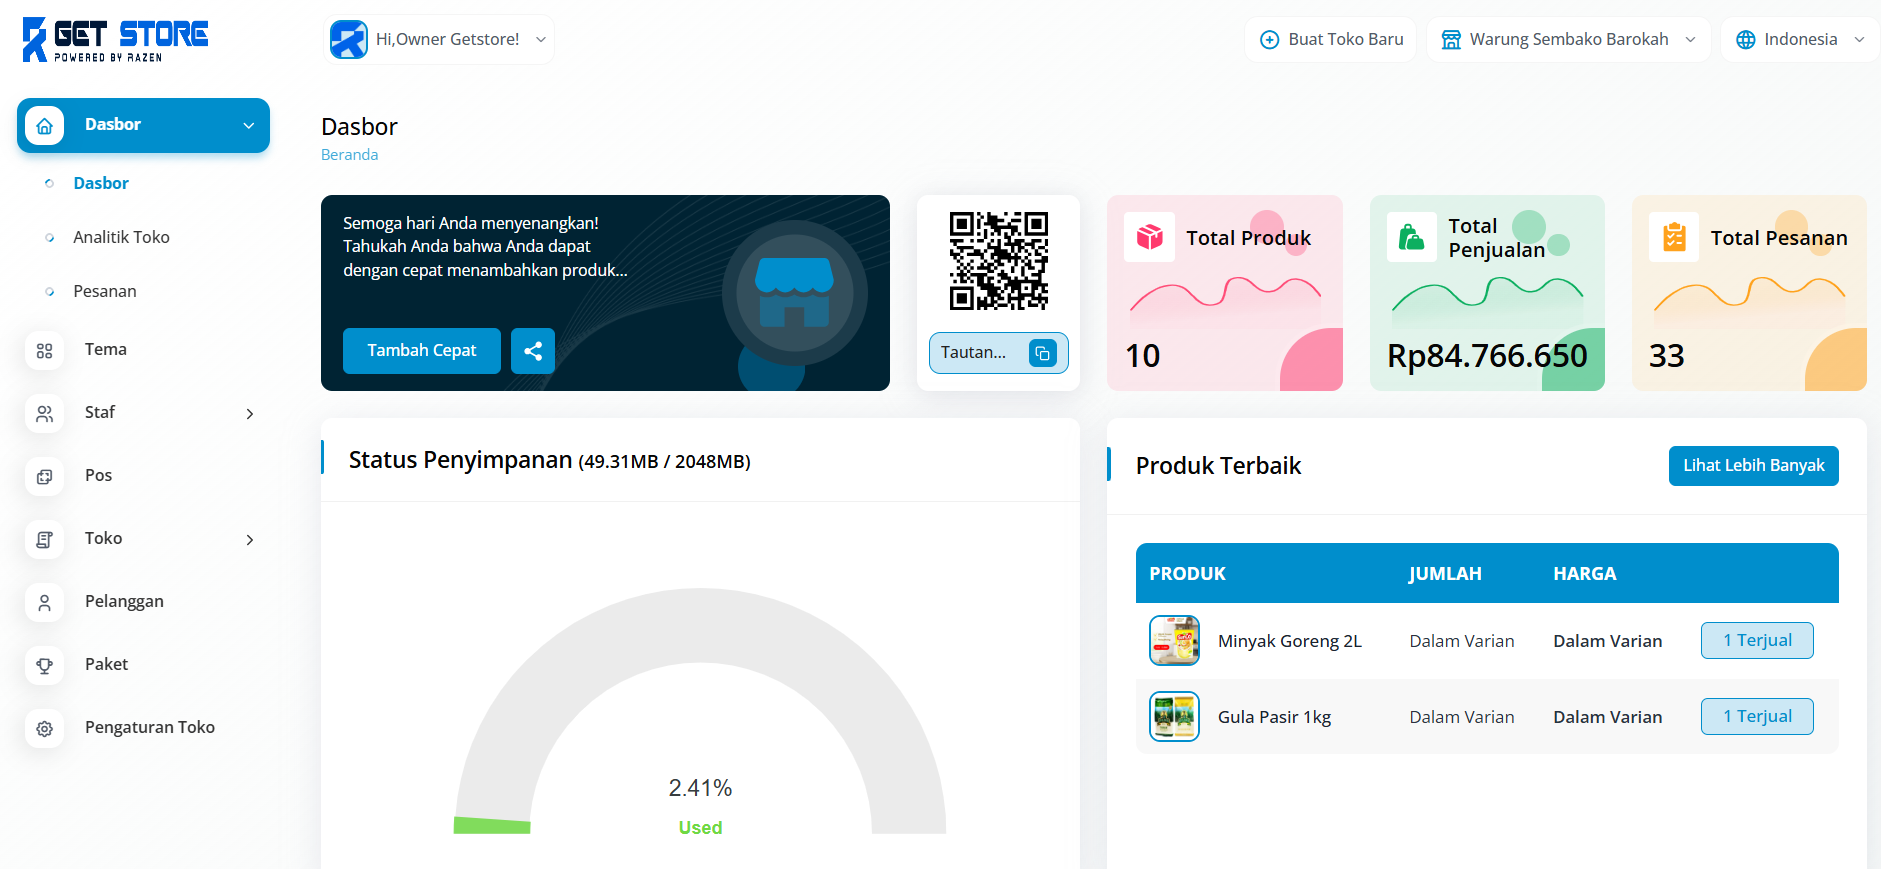Open the Warung Sembako Barokah store dropdown
The height and width of the screenshot is (869, 1881).
(1568, 40)
